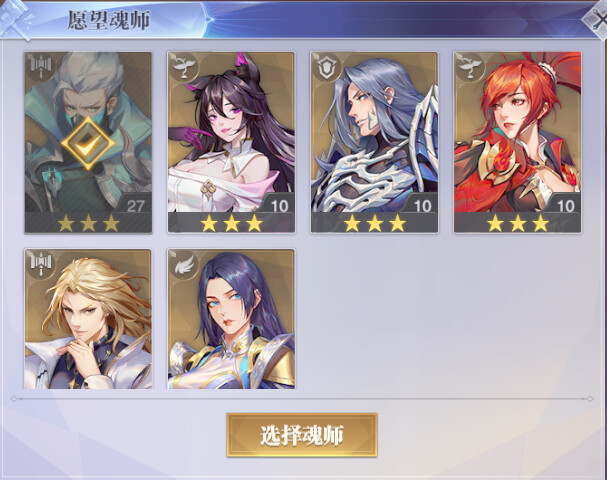Viewport: 607px width, 480px height.
Task: Click the level 10 badge on silver-haired warrior
Action: pyautogui.click(x=422, y=205)
